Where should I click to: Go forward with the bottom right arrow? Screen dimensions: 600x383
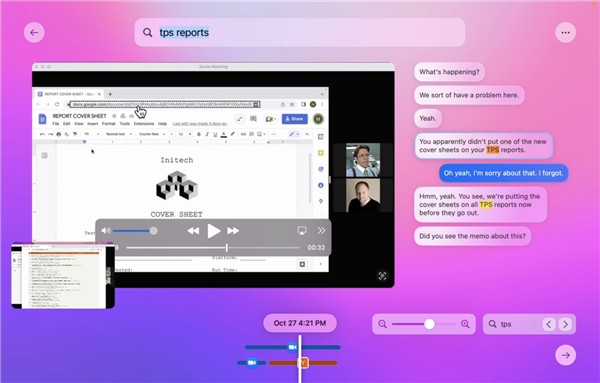[565, 355]
